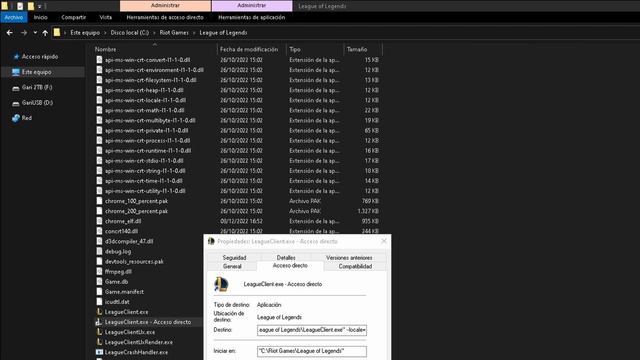Image resolution: width=640 pixels, height=360 pixels.
Task: Select api-ms-win-crt-math-l1-1-0.dll file name
Action: pyautogui.click(x=144, y=110)
